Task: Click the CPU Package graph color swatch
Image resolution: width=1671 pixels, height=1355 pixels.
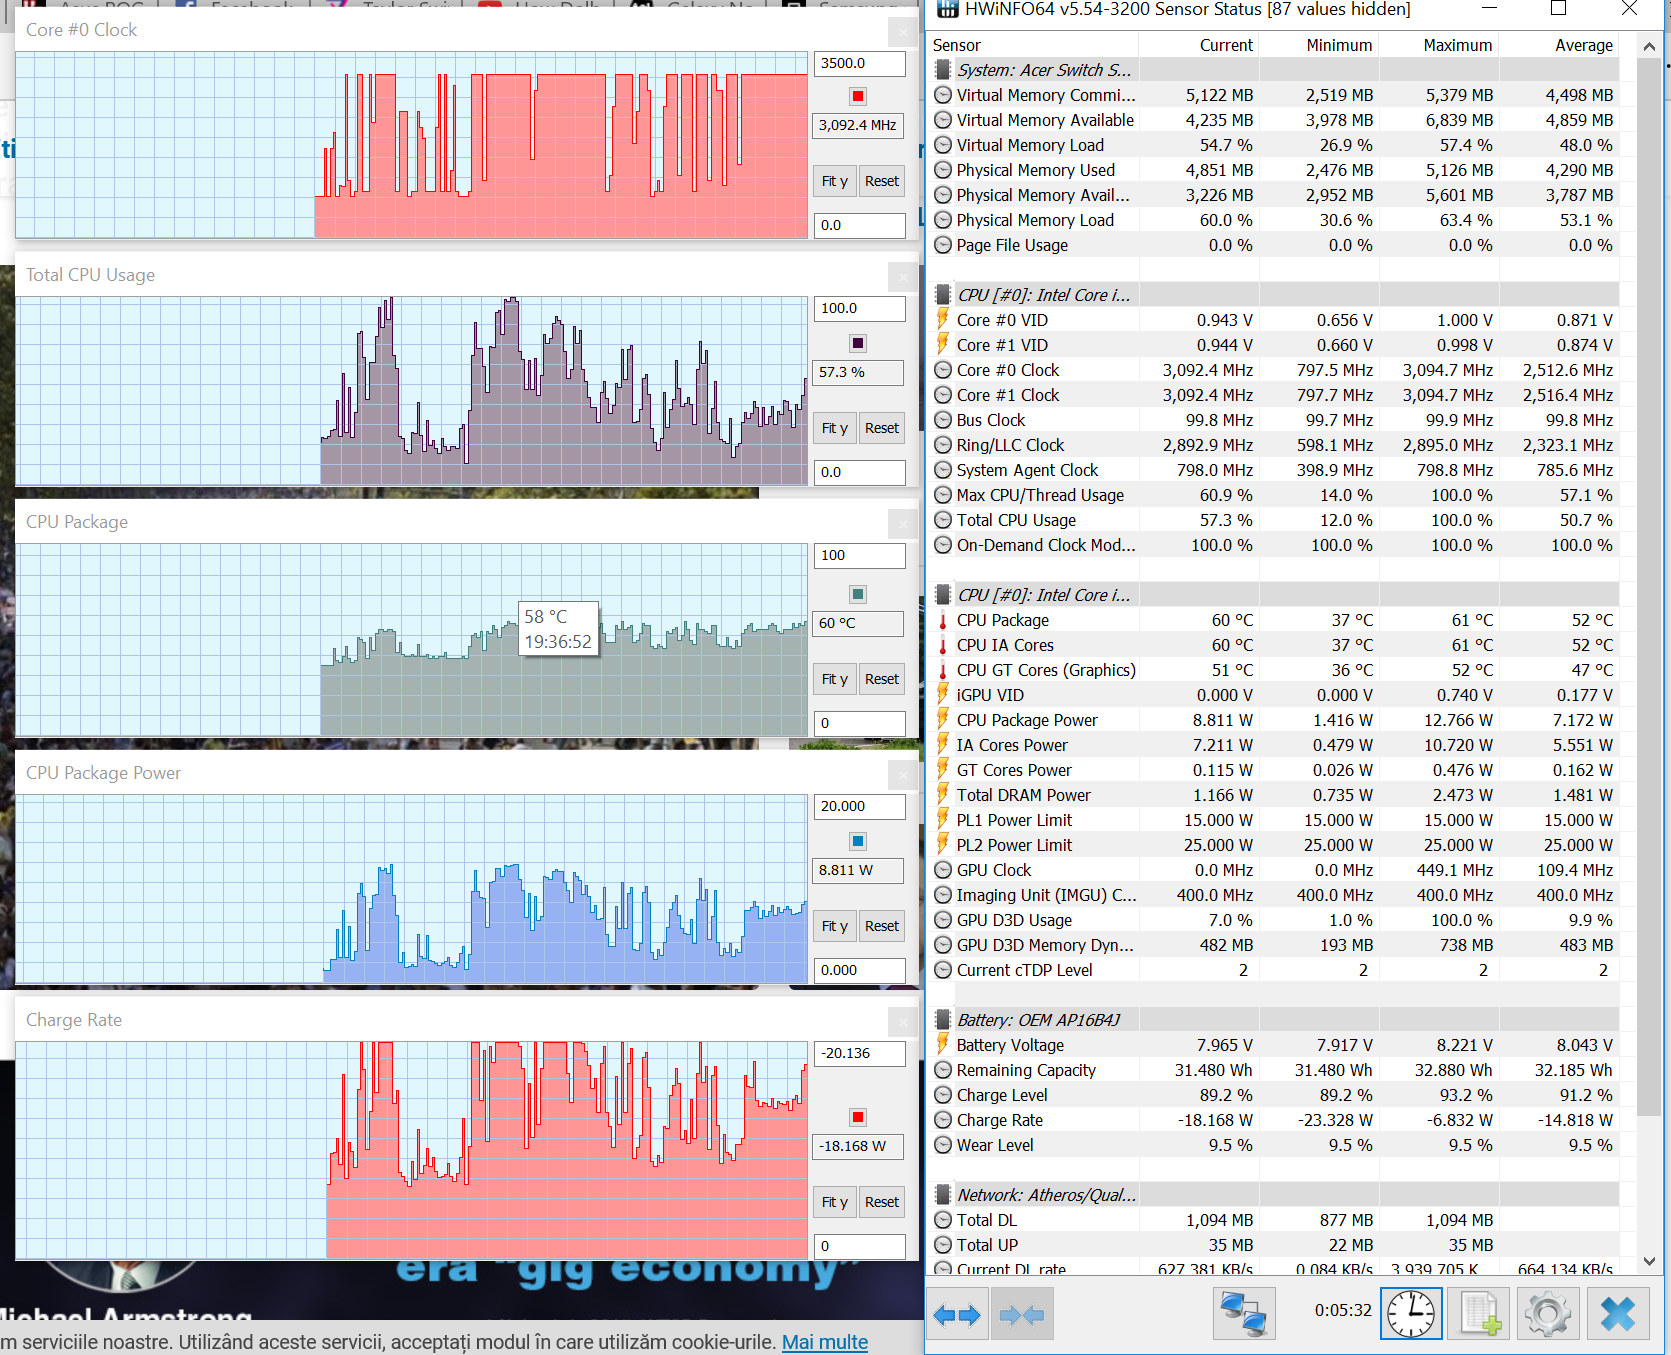Action: (858, 594)
